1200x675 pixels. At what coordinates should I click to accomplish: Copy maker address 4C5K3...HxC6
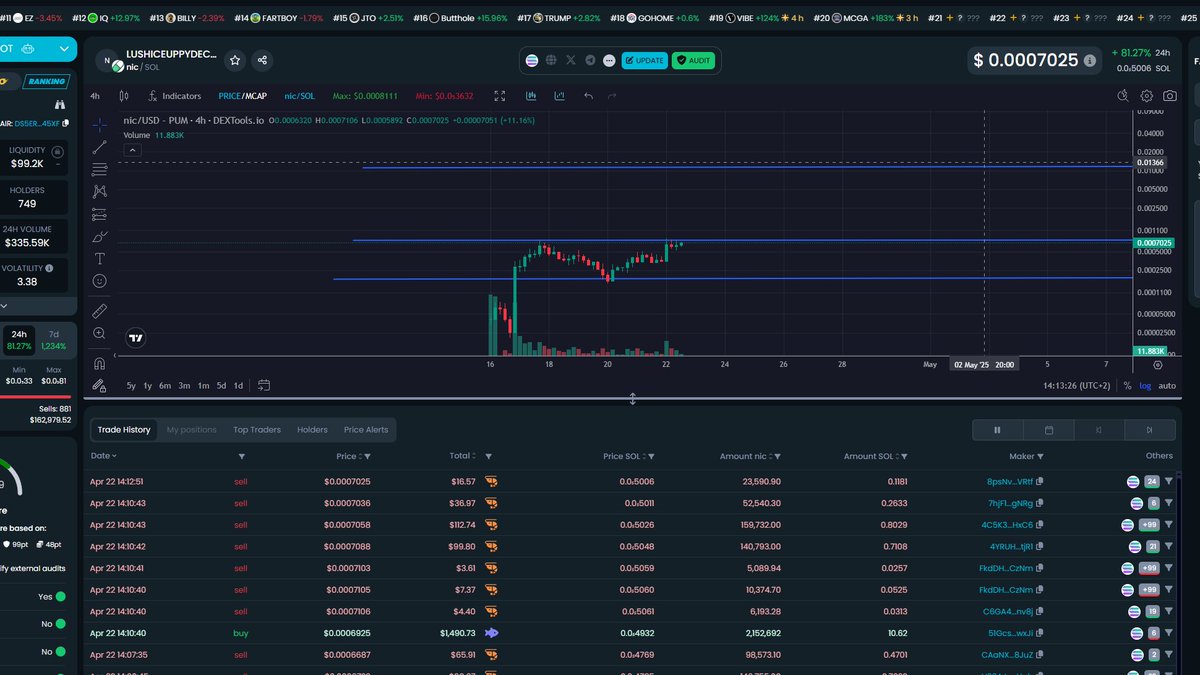1039,524
